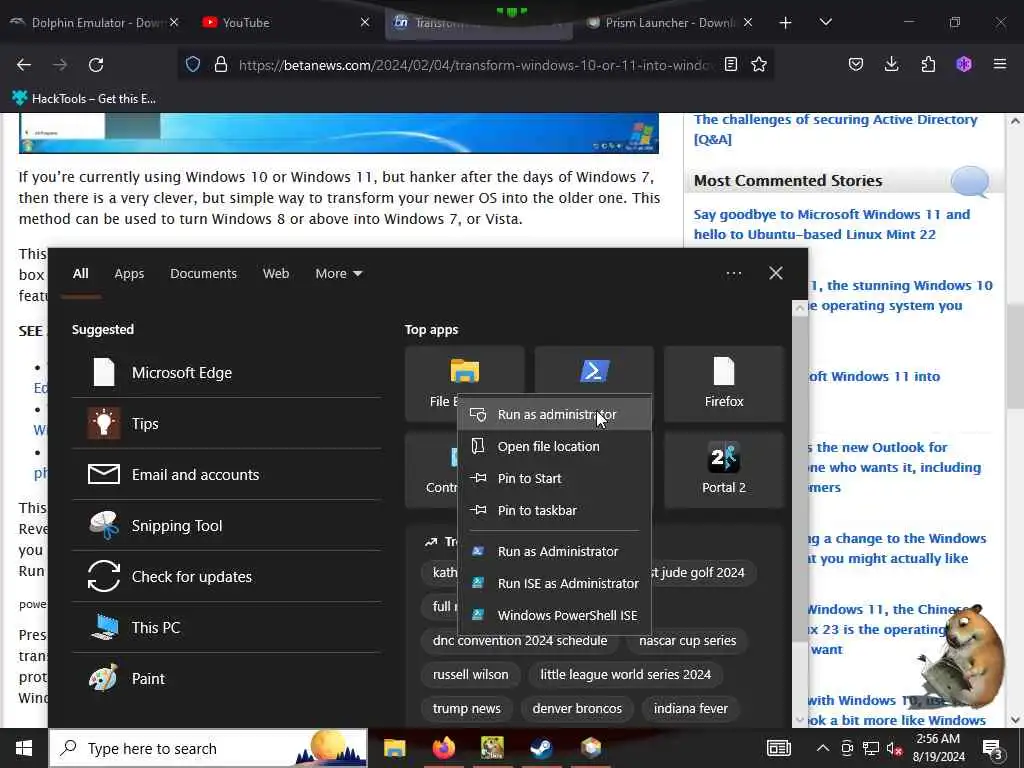Choose Run ISE as Administrator entry
This screenshot has height=768, width=1024.
(x=554, y=584)
